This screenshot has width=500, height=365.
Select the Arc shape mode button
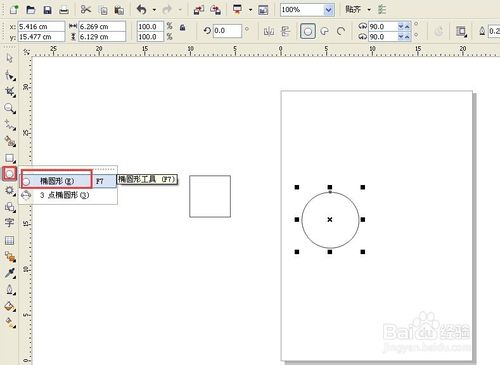pyautogui.click(x=341, y=31)
